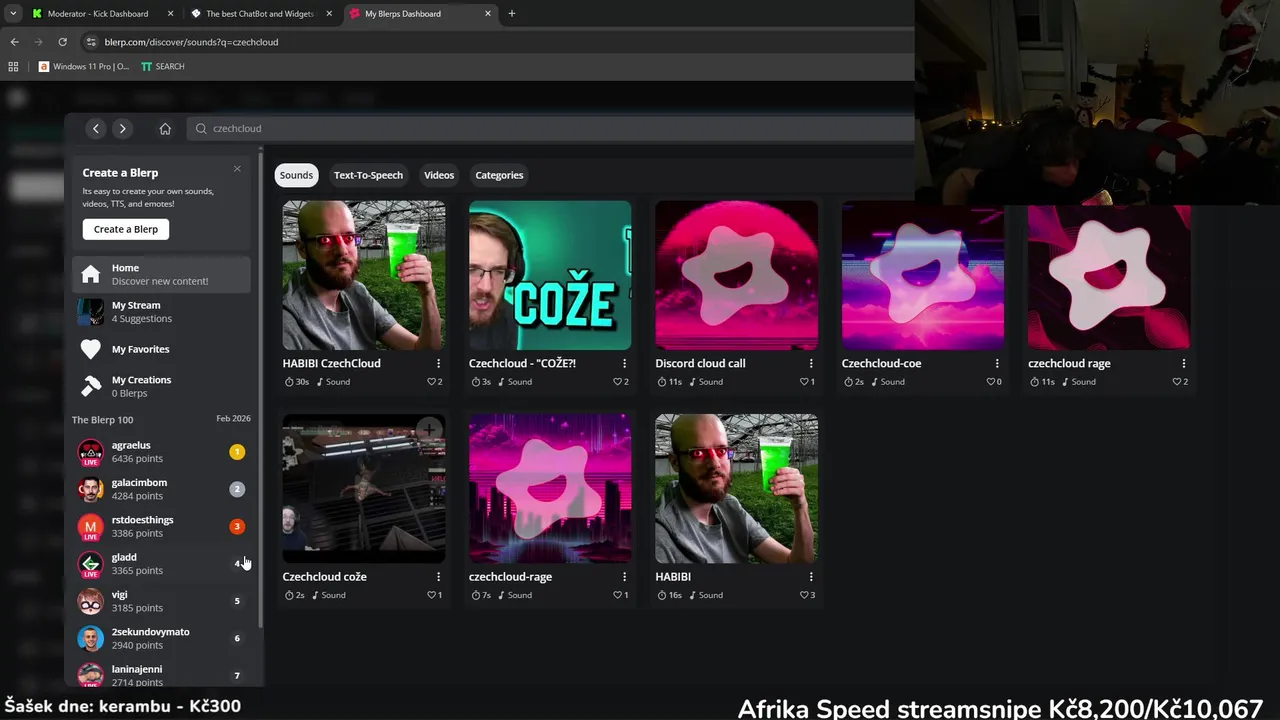Open rstdoesthings leaderboard entry
The image size is (1280, 720).
(161, 526)
